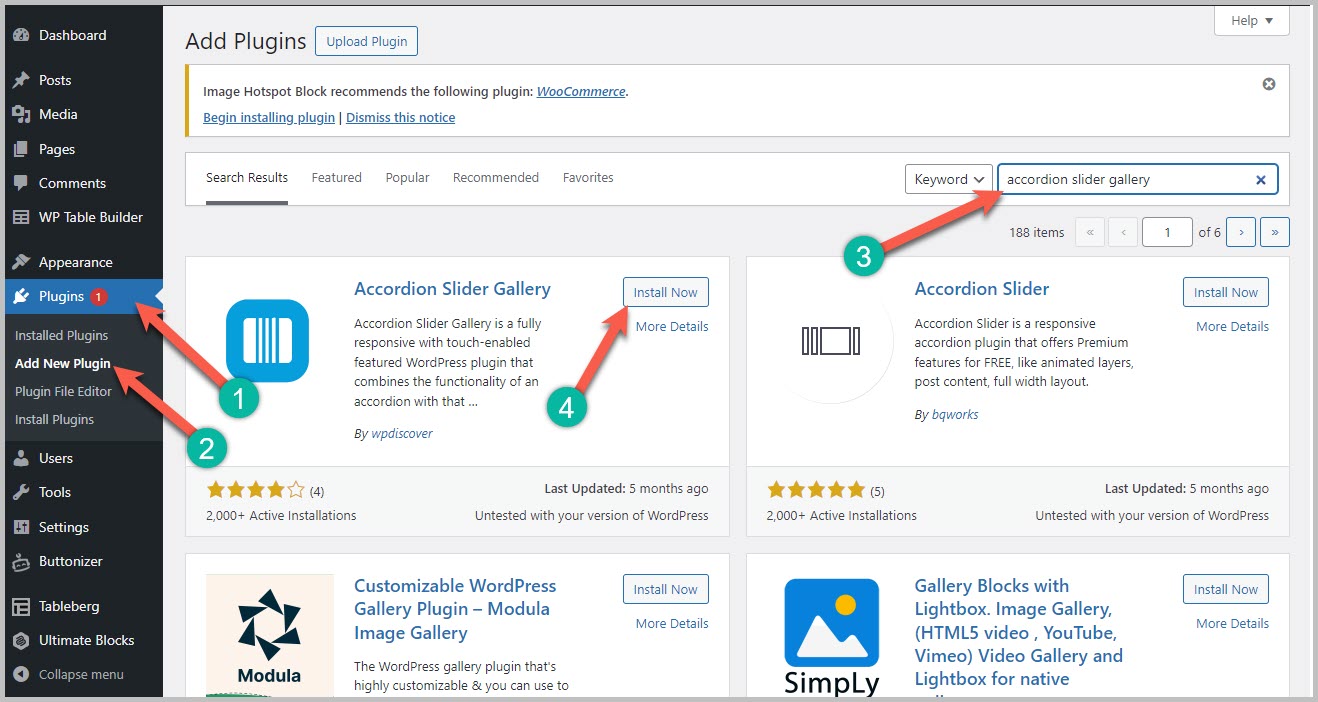Click the five-star rating of Accordion Slider

point(816,490)
